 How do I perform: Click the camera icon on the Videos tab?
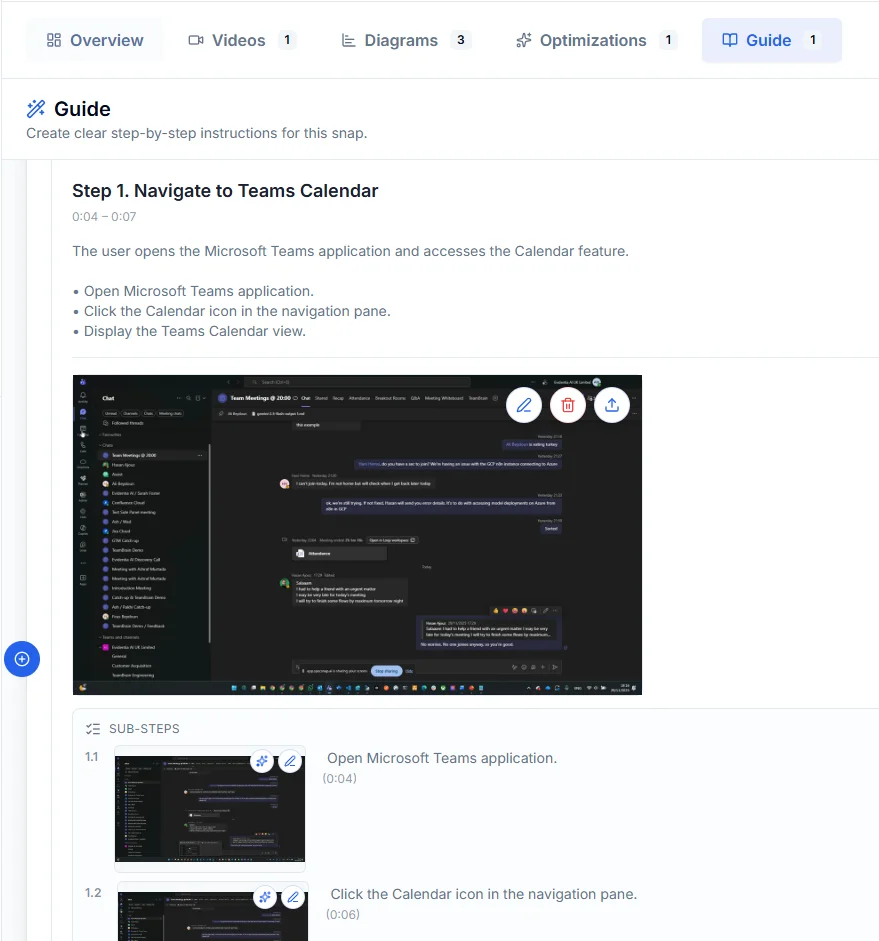point(197,40)
